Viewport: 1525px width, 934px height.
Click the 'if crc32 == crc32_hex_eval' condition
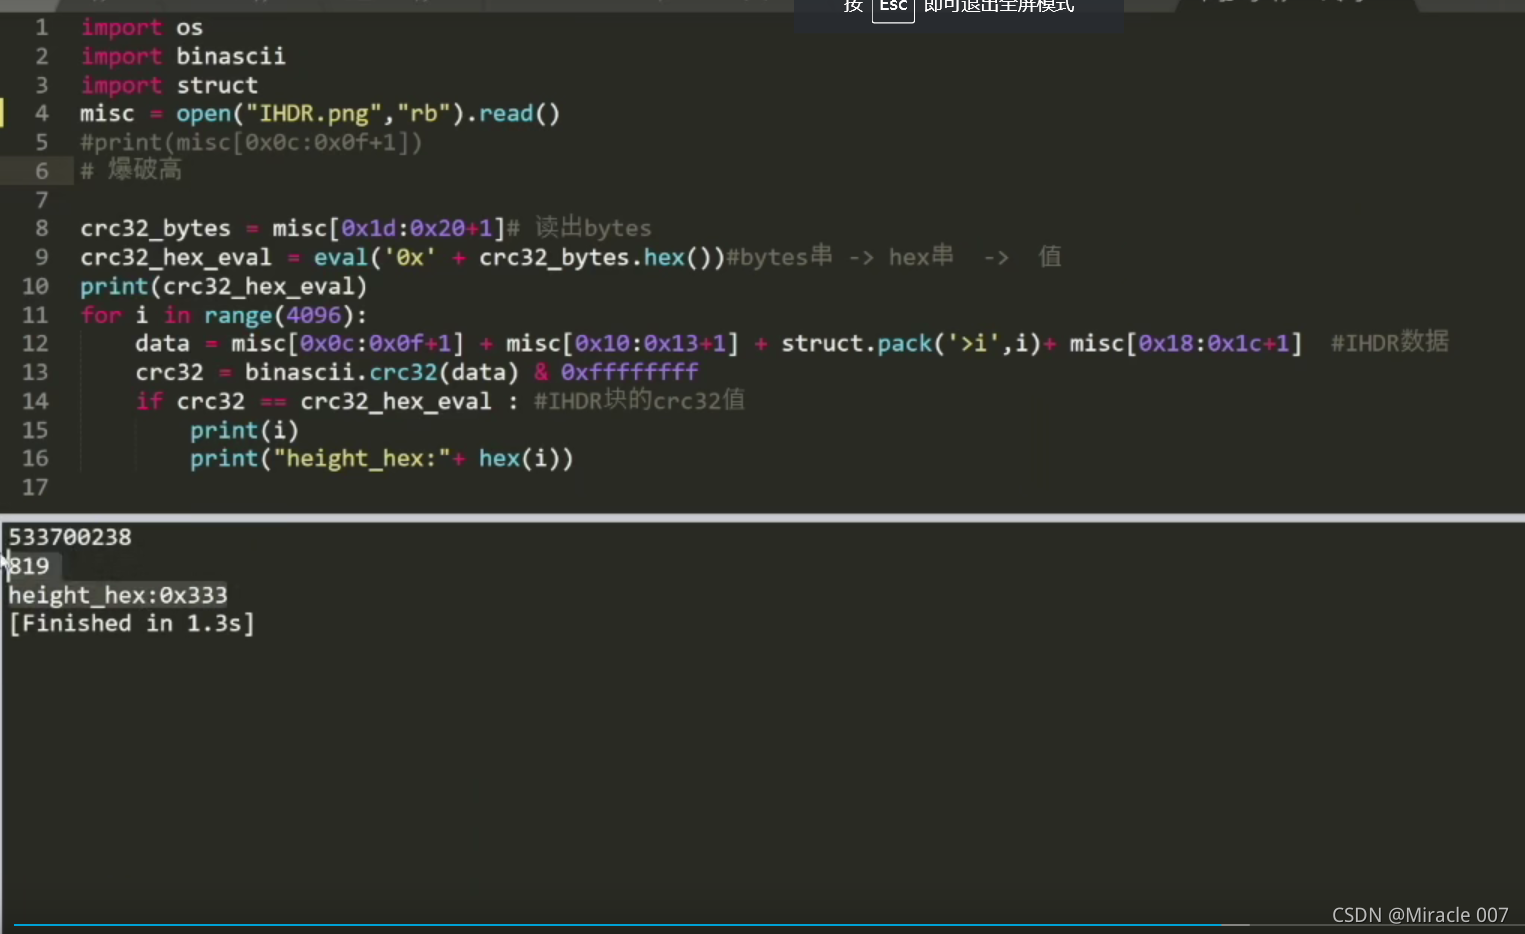pyautogui.click(x=314, y=401)
